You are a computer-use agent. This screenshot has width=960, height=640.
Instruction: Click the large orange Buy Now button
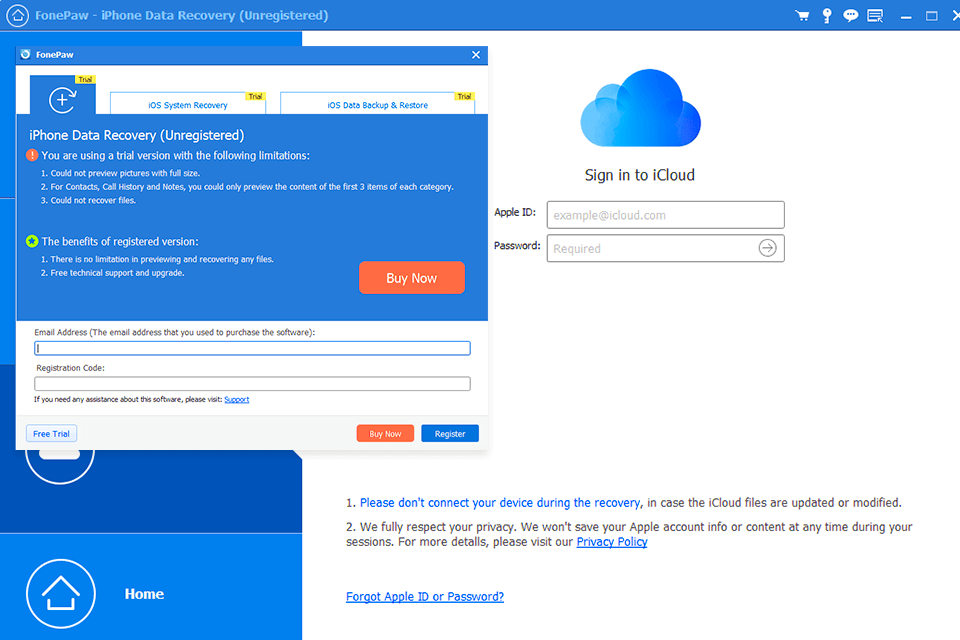(x=412, y=278)
